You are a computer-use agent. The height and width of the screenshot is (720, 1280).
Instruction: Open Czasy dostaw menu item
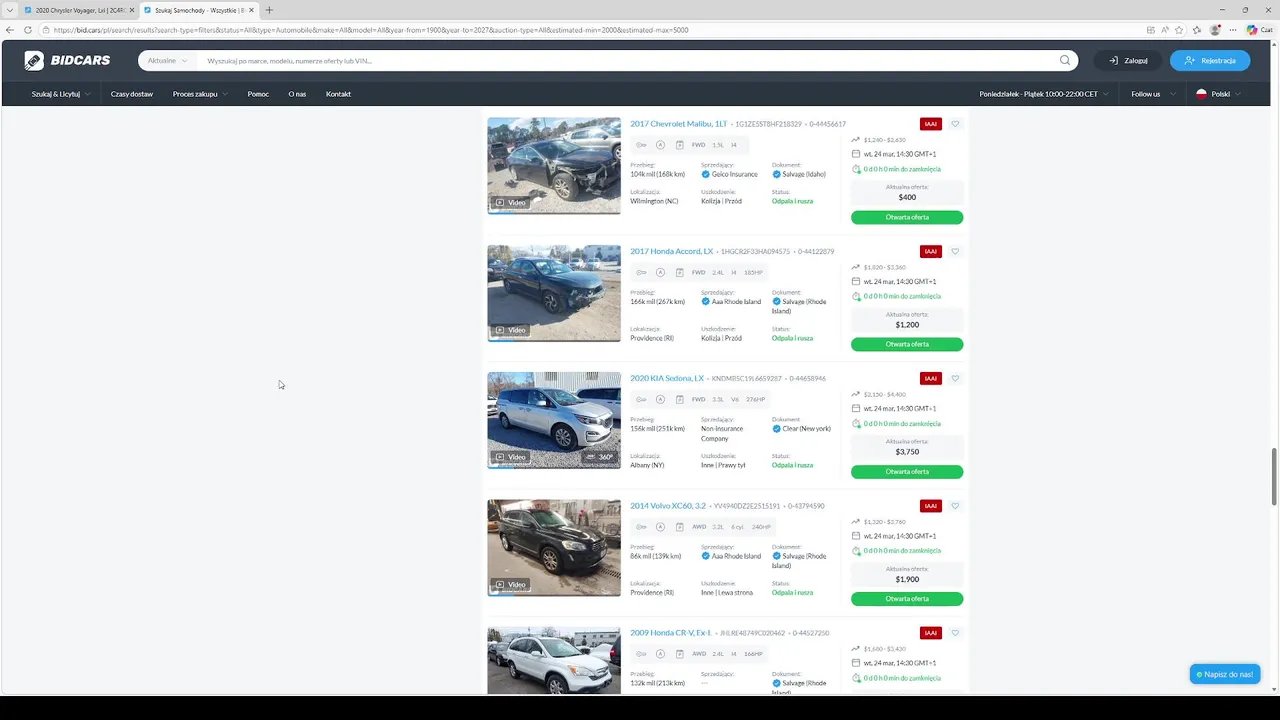[132, 94]
